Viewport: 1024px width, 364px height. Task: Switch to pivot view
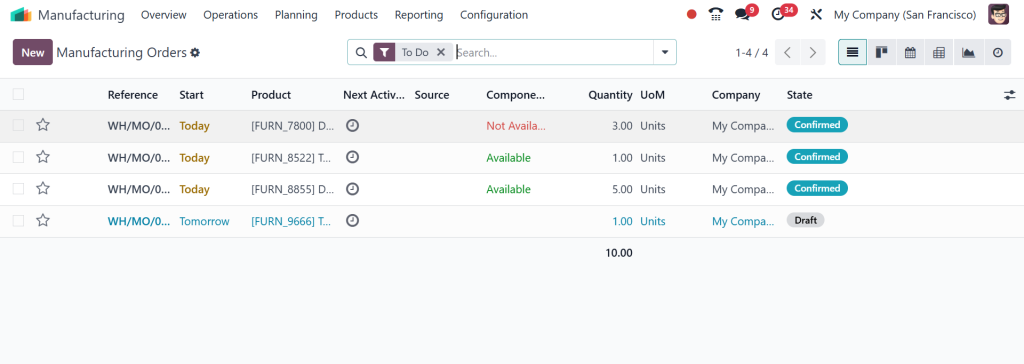[x=939, y=52]
